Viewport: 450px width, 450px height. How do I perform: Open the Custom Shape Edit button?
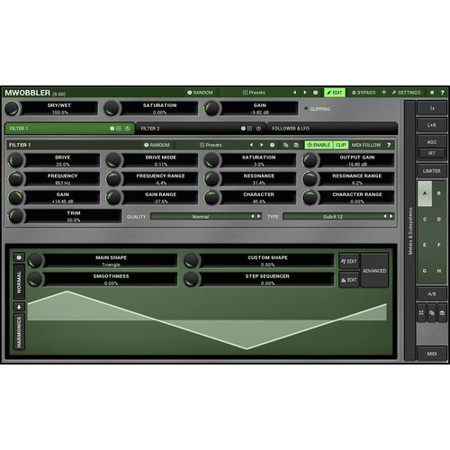349,262
